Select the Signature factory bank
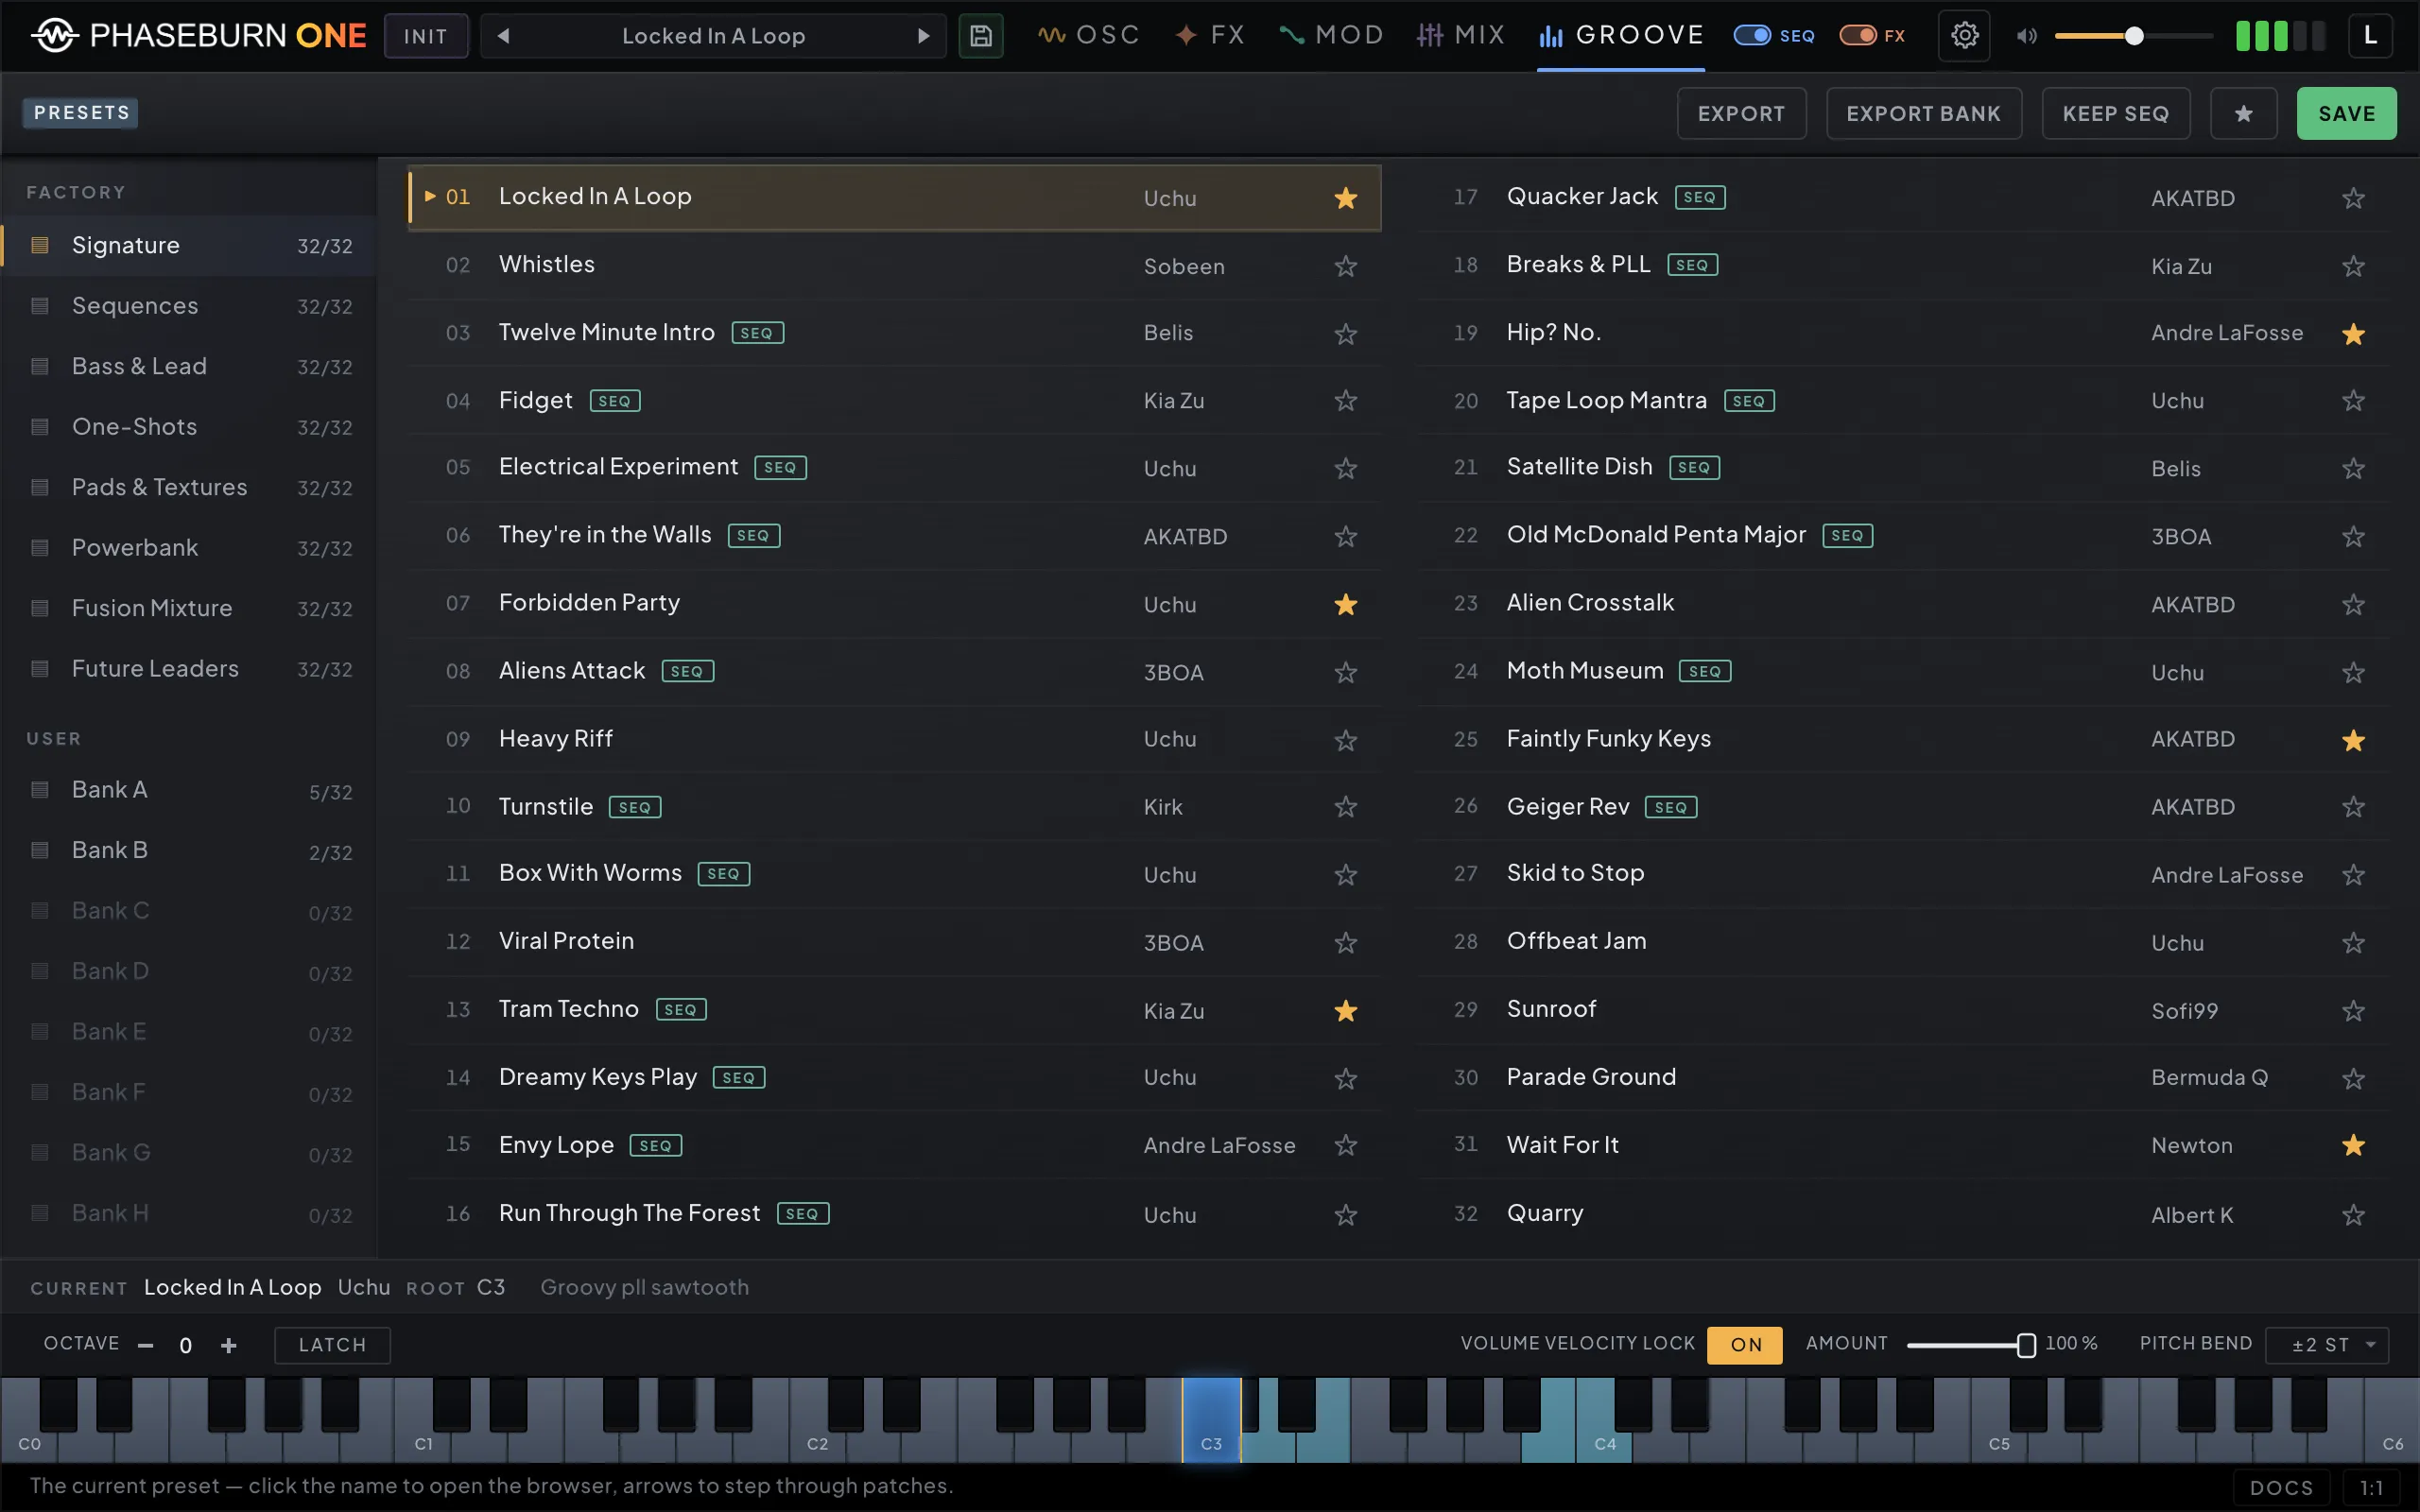Screen dimensions: 2420x1512 click(190, 246)
